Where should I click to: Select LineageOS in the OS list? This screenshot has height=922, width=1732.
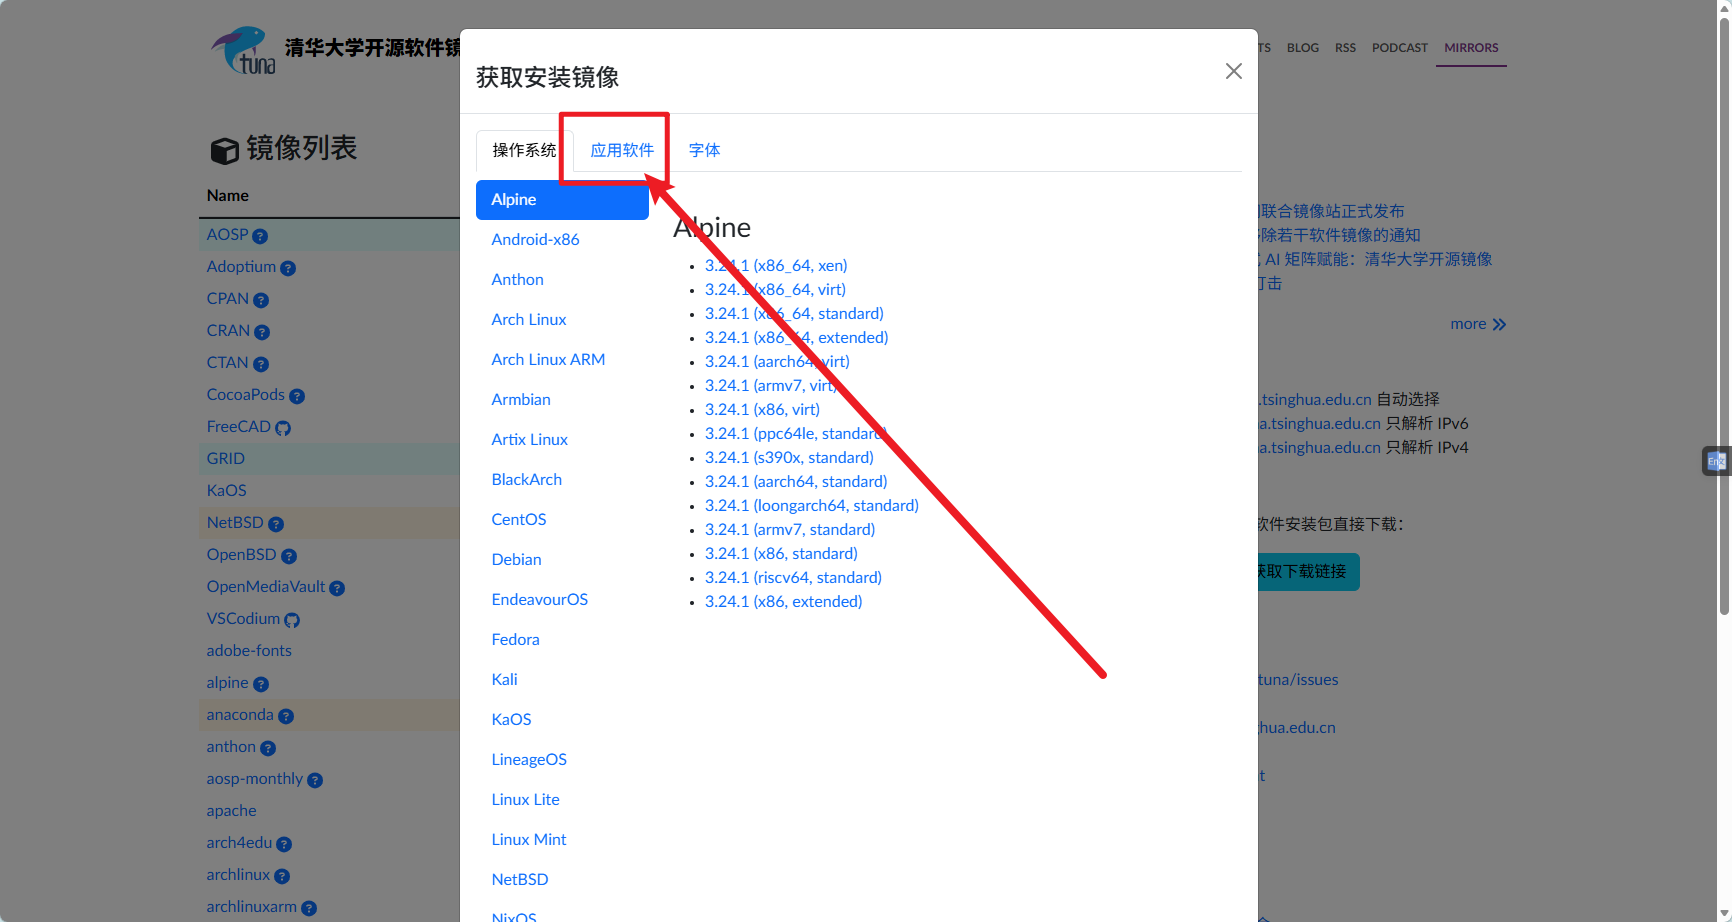coord(562,760)
